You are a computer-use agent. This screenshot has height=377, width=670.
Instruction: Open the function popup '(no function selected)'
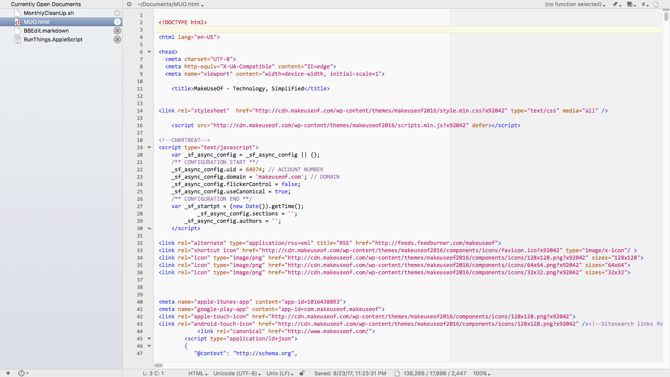[575, 4]
